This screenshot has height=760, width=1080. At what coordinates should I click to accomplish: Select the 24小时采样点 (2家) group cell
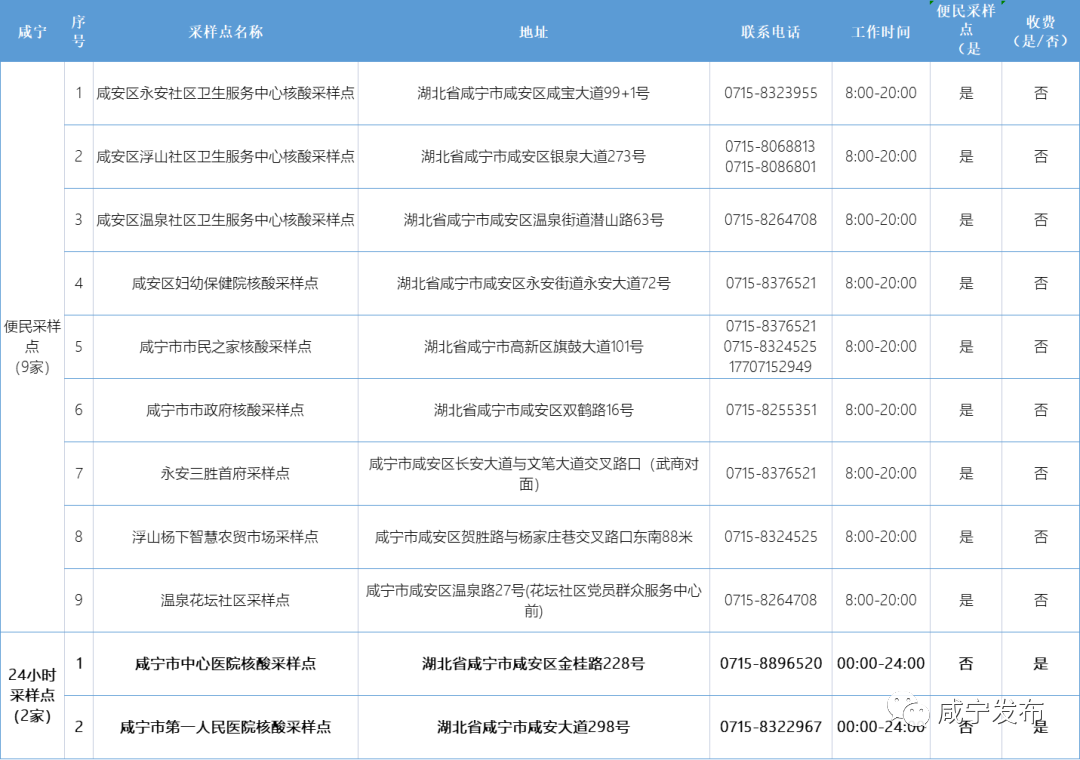pyautogui.click(x=32, y=695)
